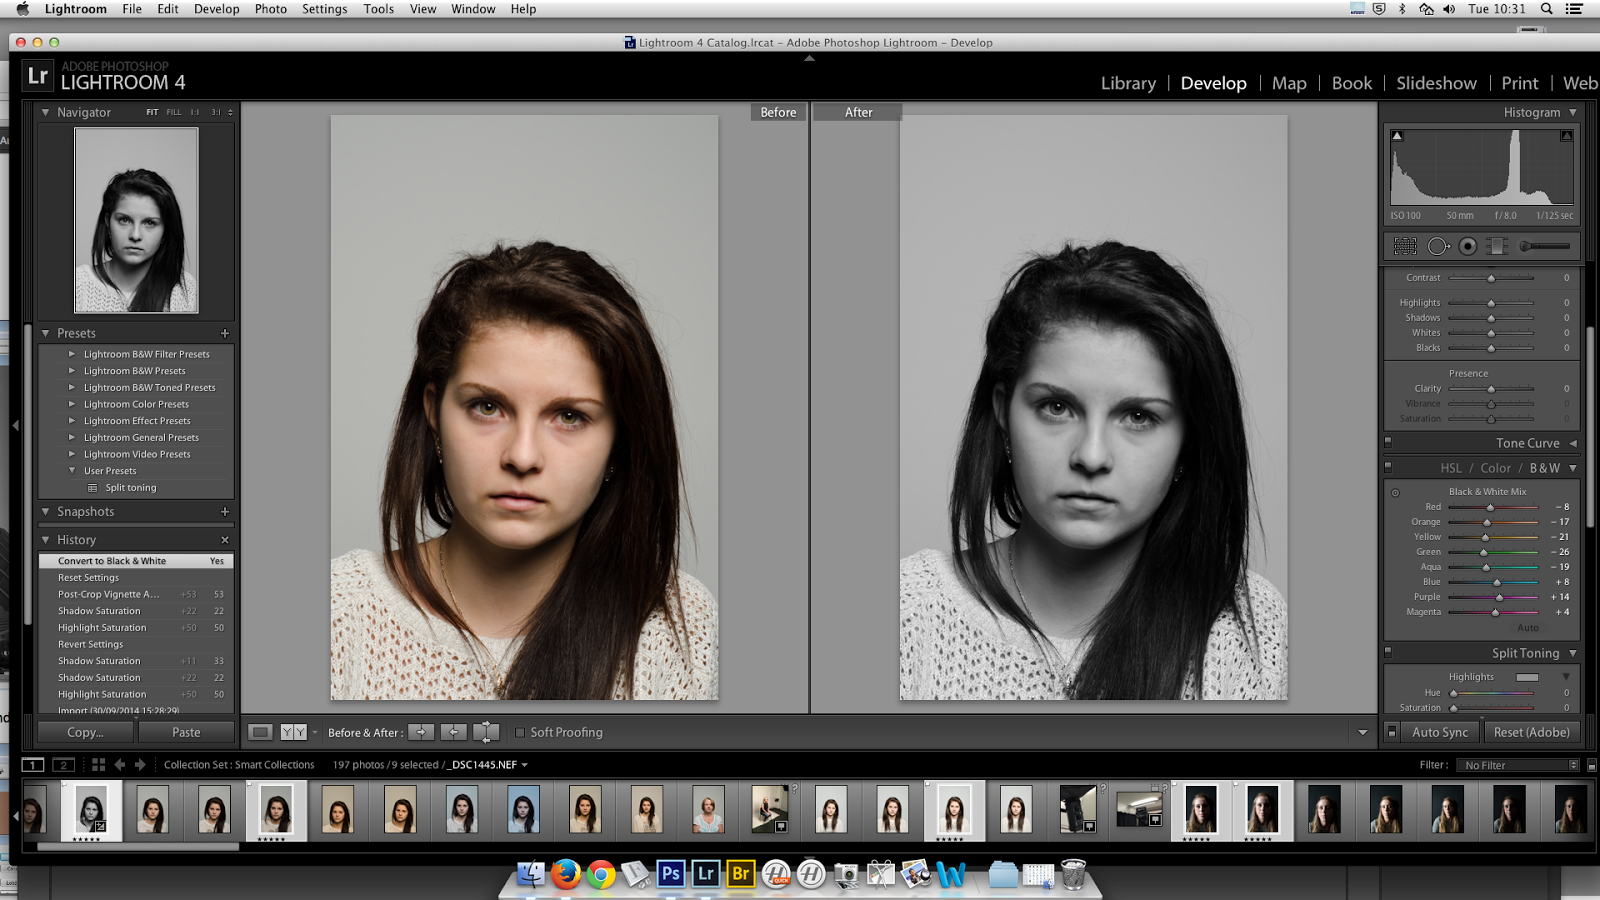The width and height of the screenshot is (1600, 900).
Task: Open Spotlight search in menu bar
Action: click(1547, 9)
